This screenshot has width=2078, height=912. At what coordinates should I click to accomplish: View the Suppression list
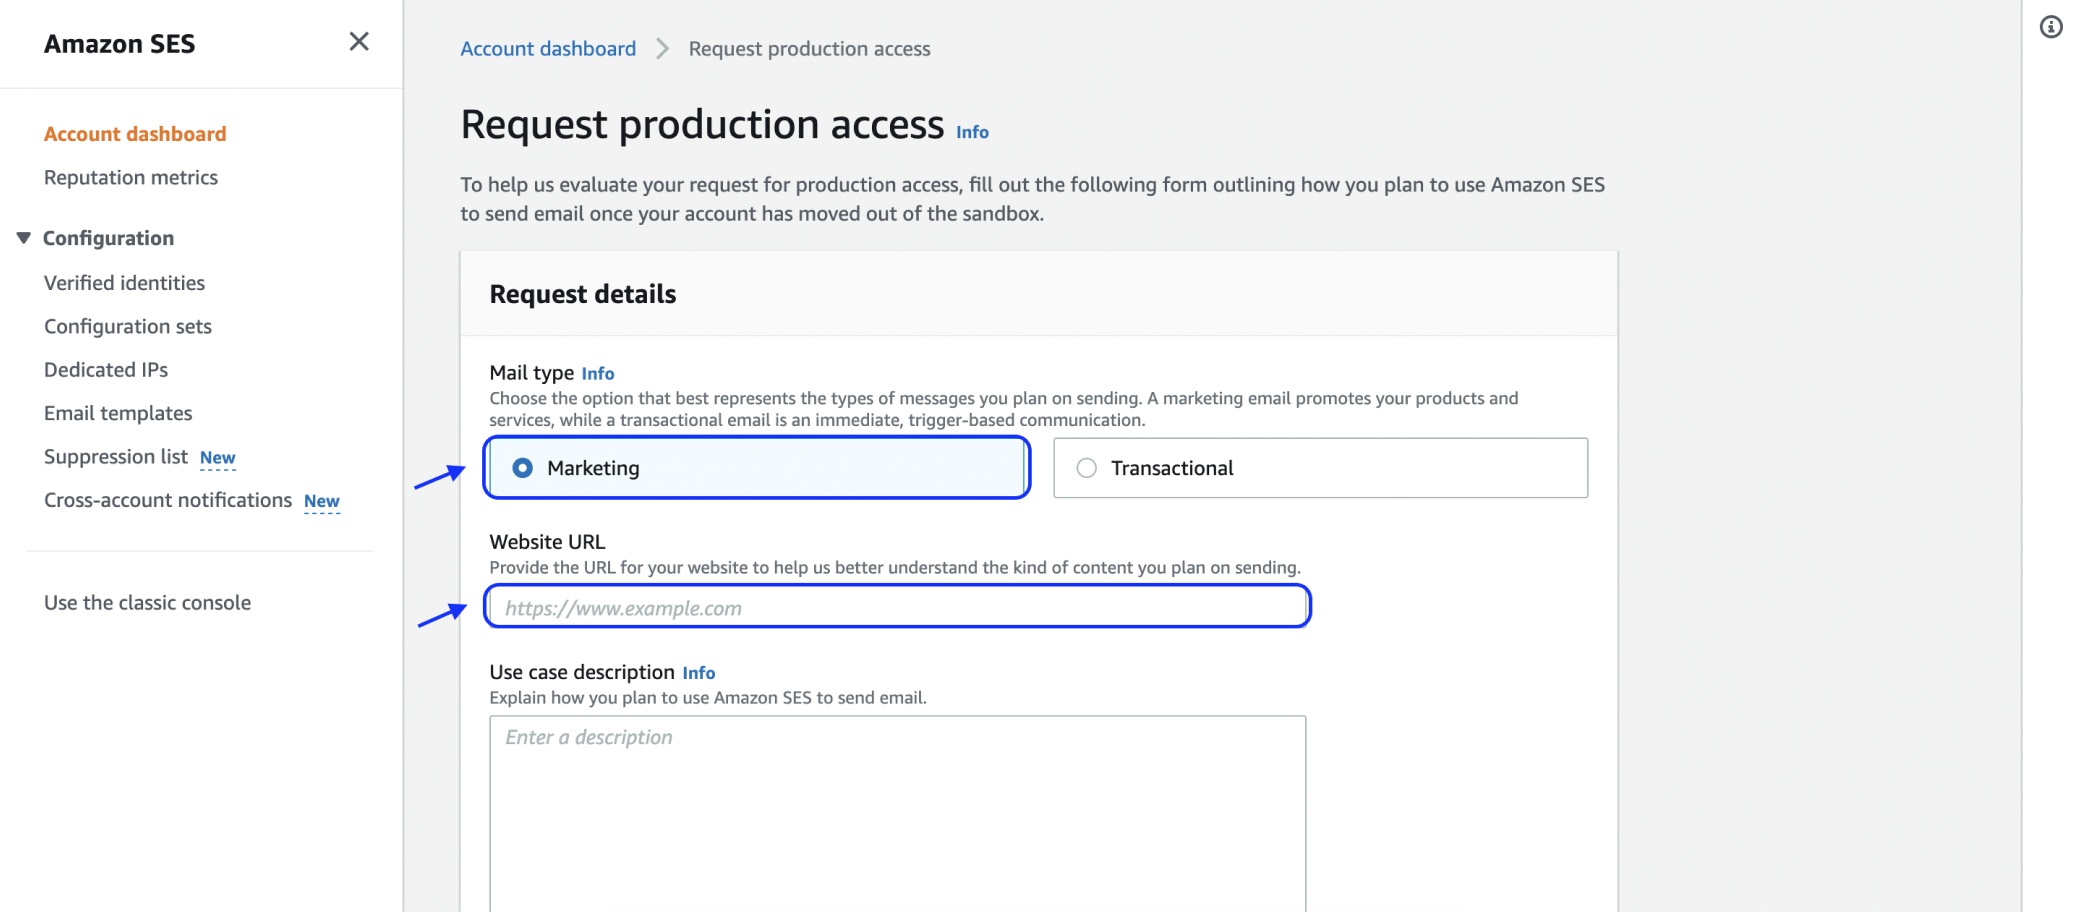coord(115,456)
